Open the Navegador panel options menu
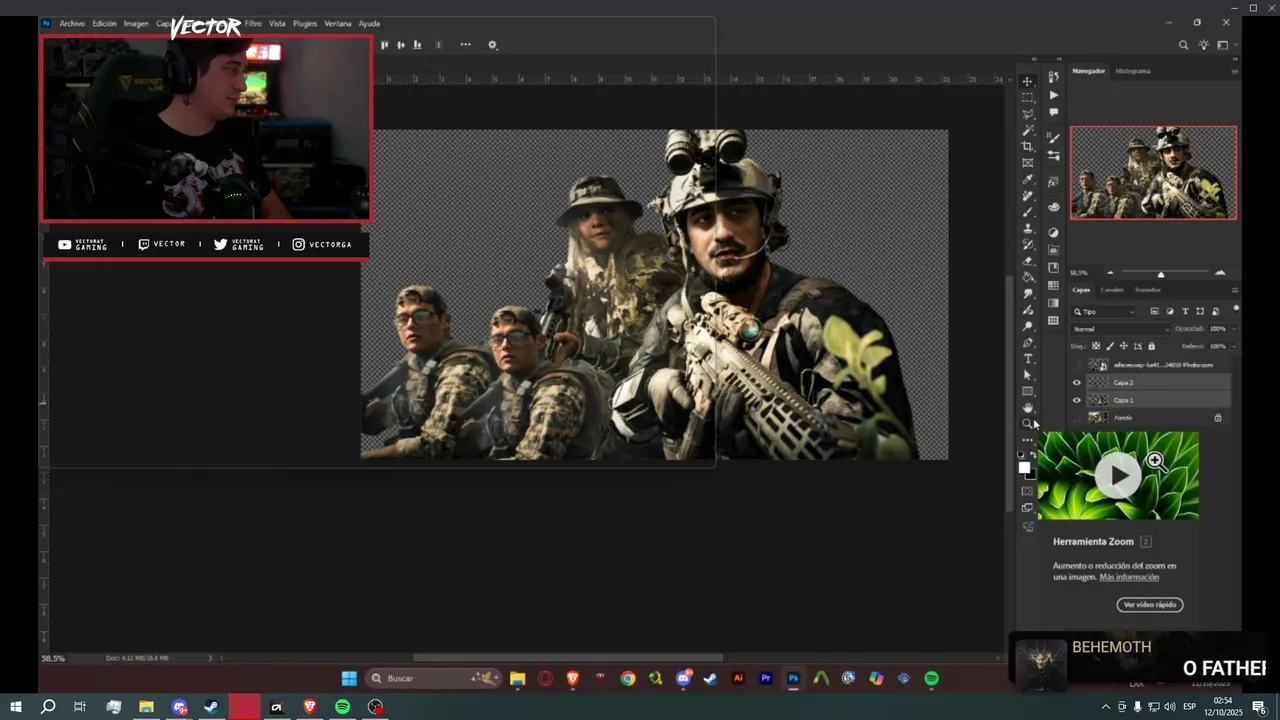Screen dimensions: 1280x720 tap(1235, 71)
